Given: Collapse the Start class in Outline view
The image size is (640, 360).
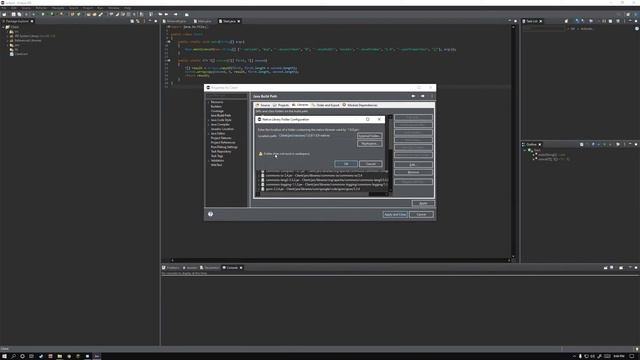Looking at the screenshot, I should [x=525, y=150].
